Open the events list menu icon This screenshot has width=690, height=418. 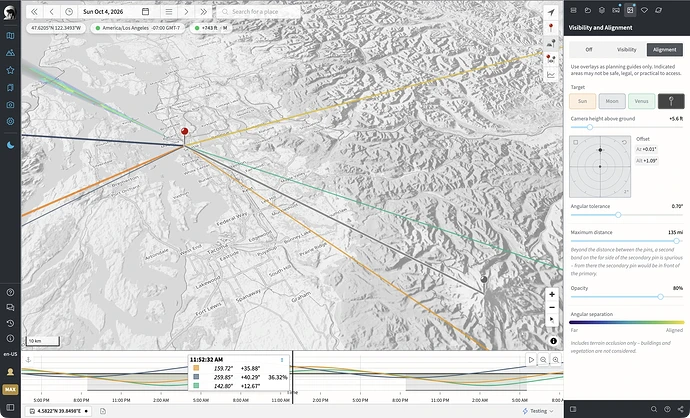click(169, 12)
